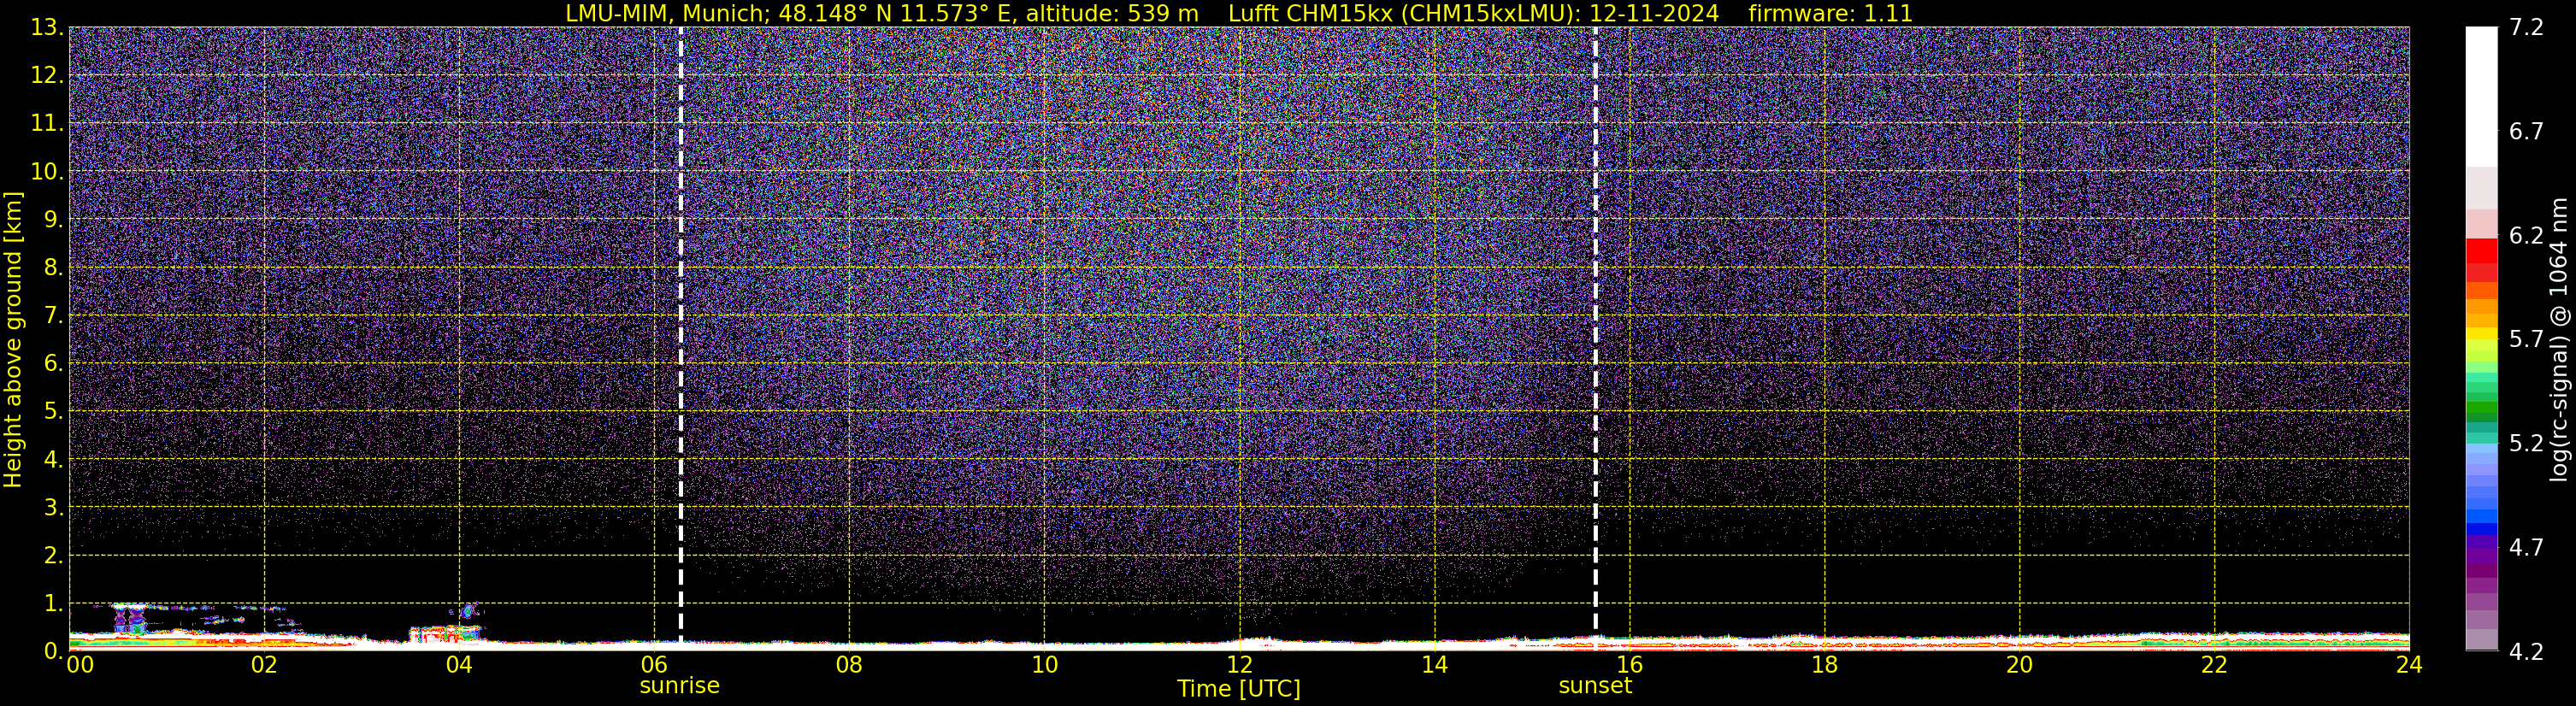The height and width of the screenshot is (706, 2576).
Task: Click the height tick label '13.'
Action: pyautogui.click(x=47, y=27)
